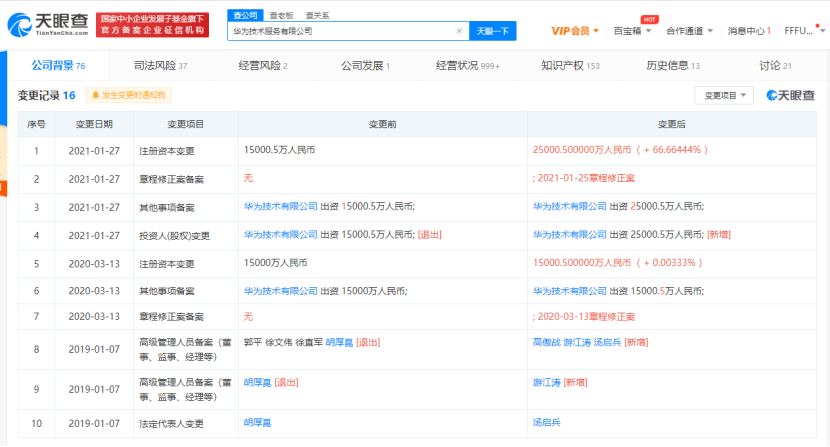Screen dimensions: 830x447
Task: Select the 15000.5万人民币 cell in row 1
Action: pos(279,150)
